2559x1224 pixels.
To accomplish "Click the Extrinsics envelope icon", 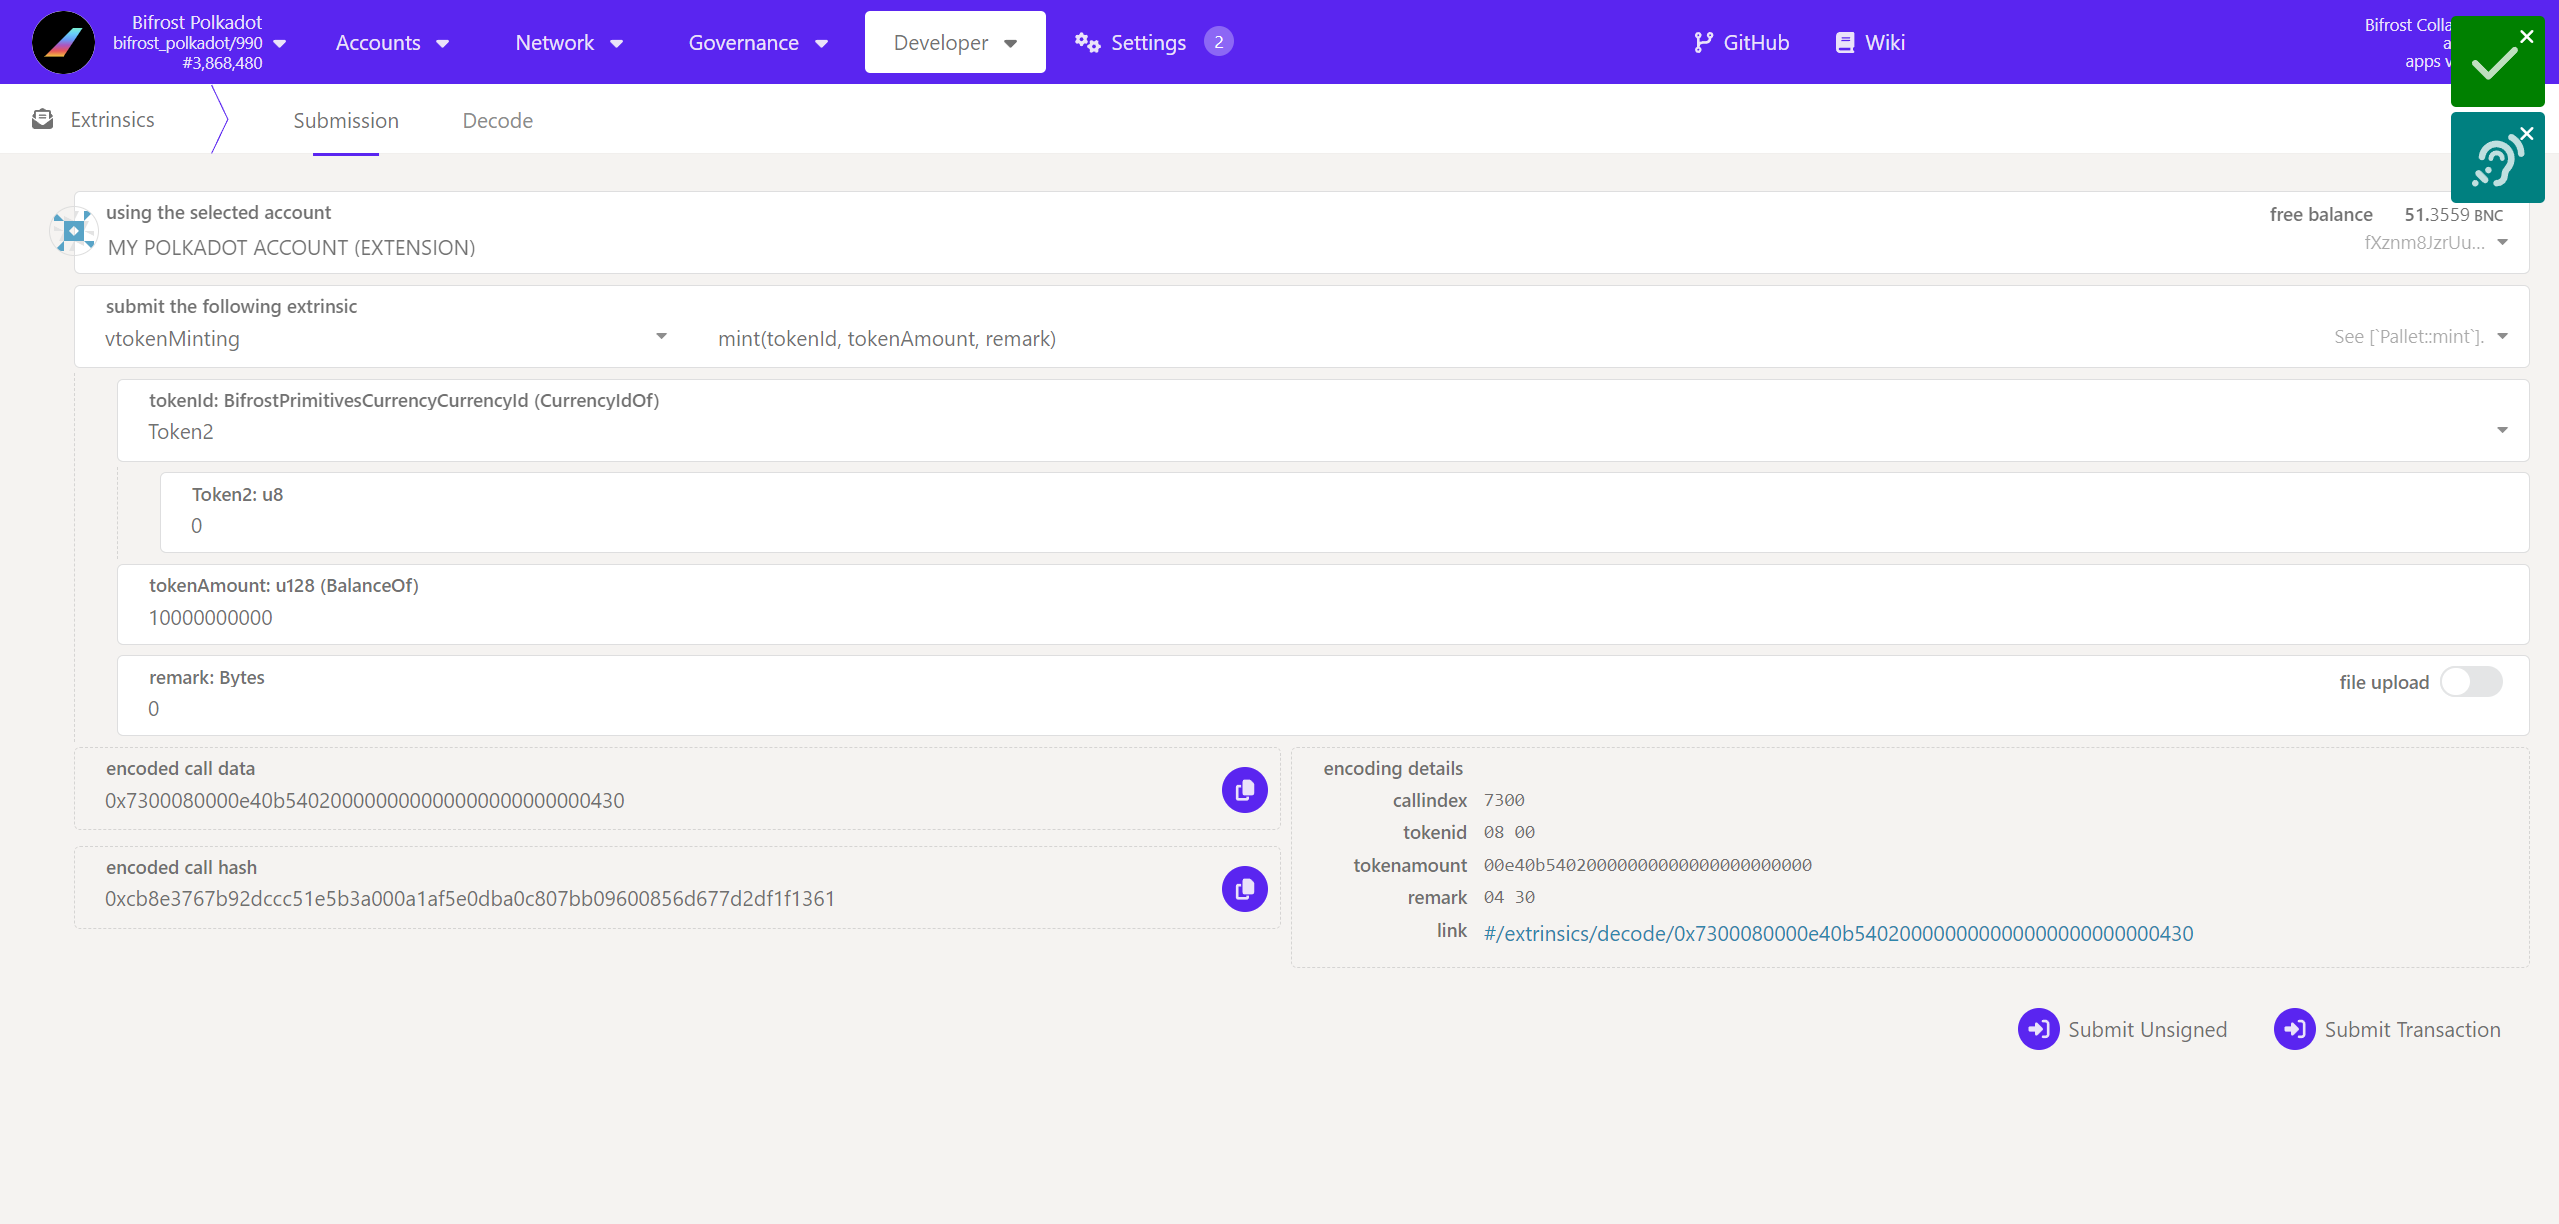I will point(42,120).
